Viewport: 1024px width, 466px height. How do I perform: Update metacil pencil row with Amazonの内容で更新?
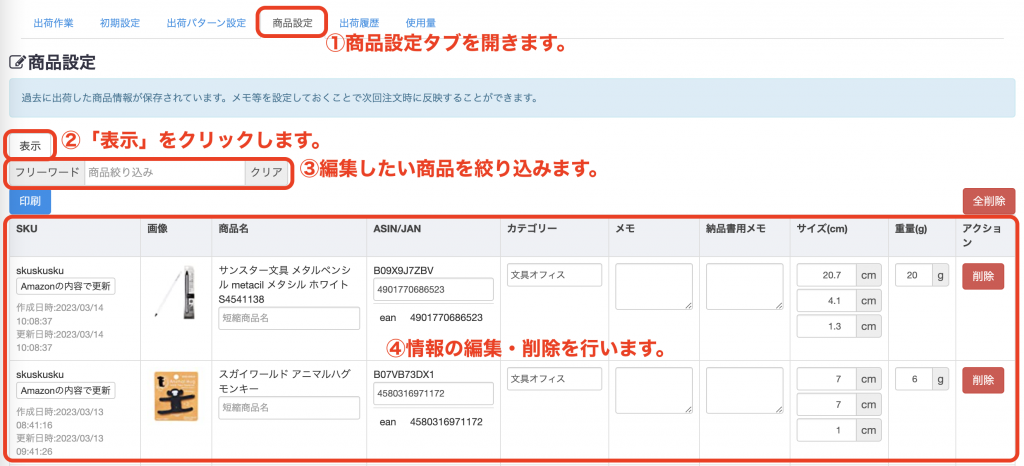pyautogui.click(x=66, y=286)
